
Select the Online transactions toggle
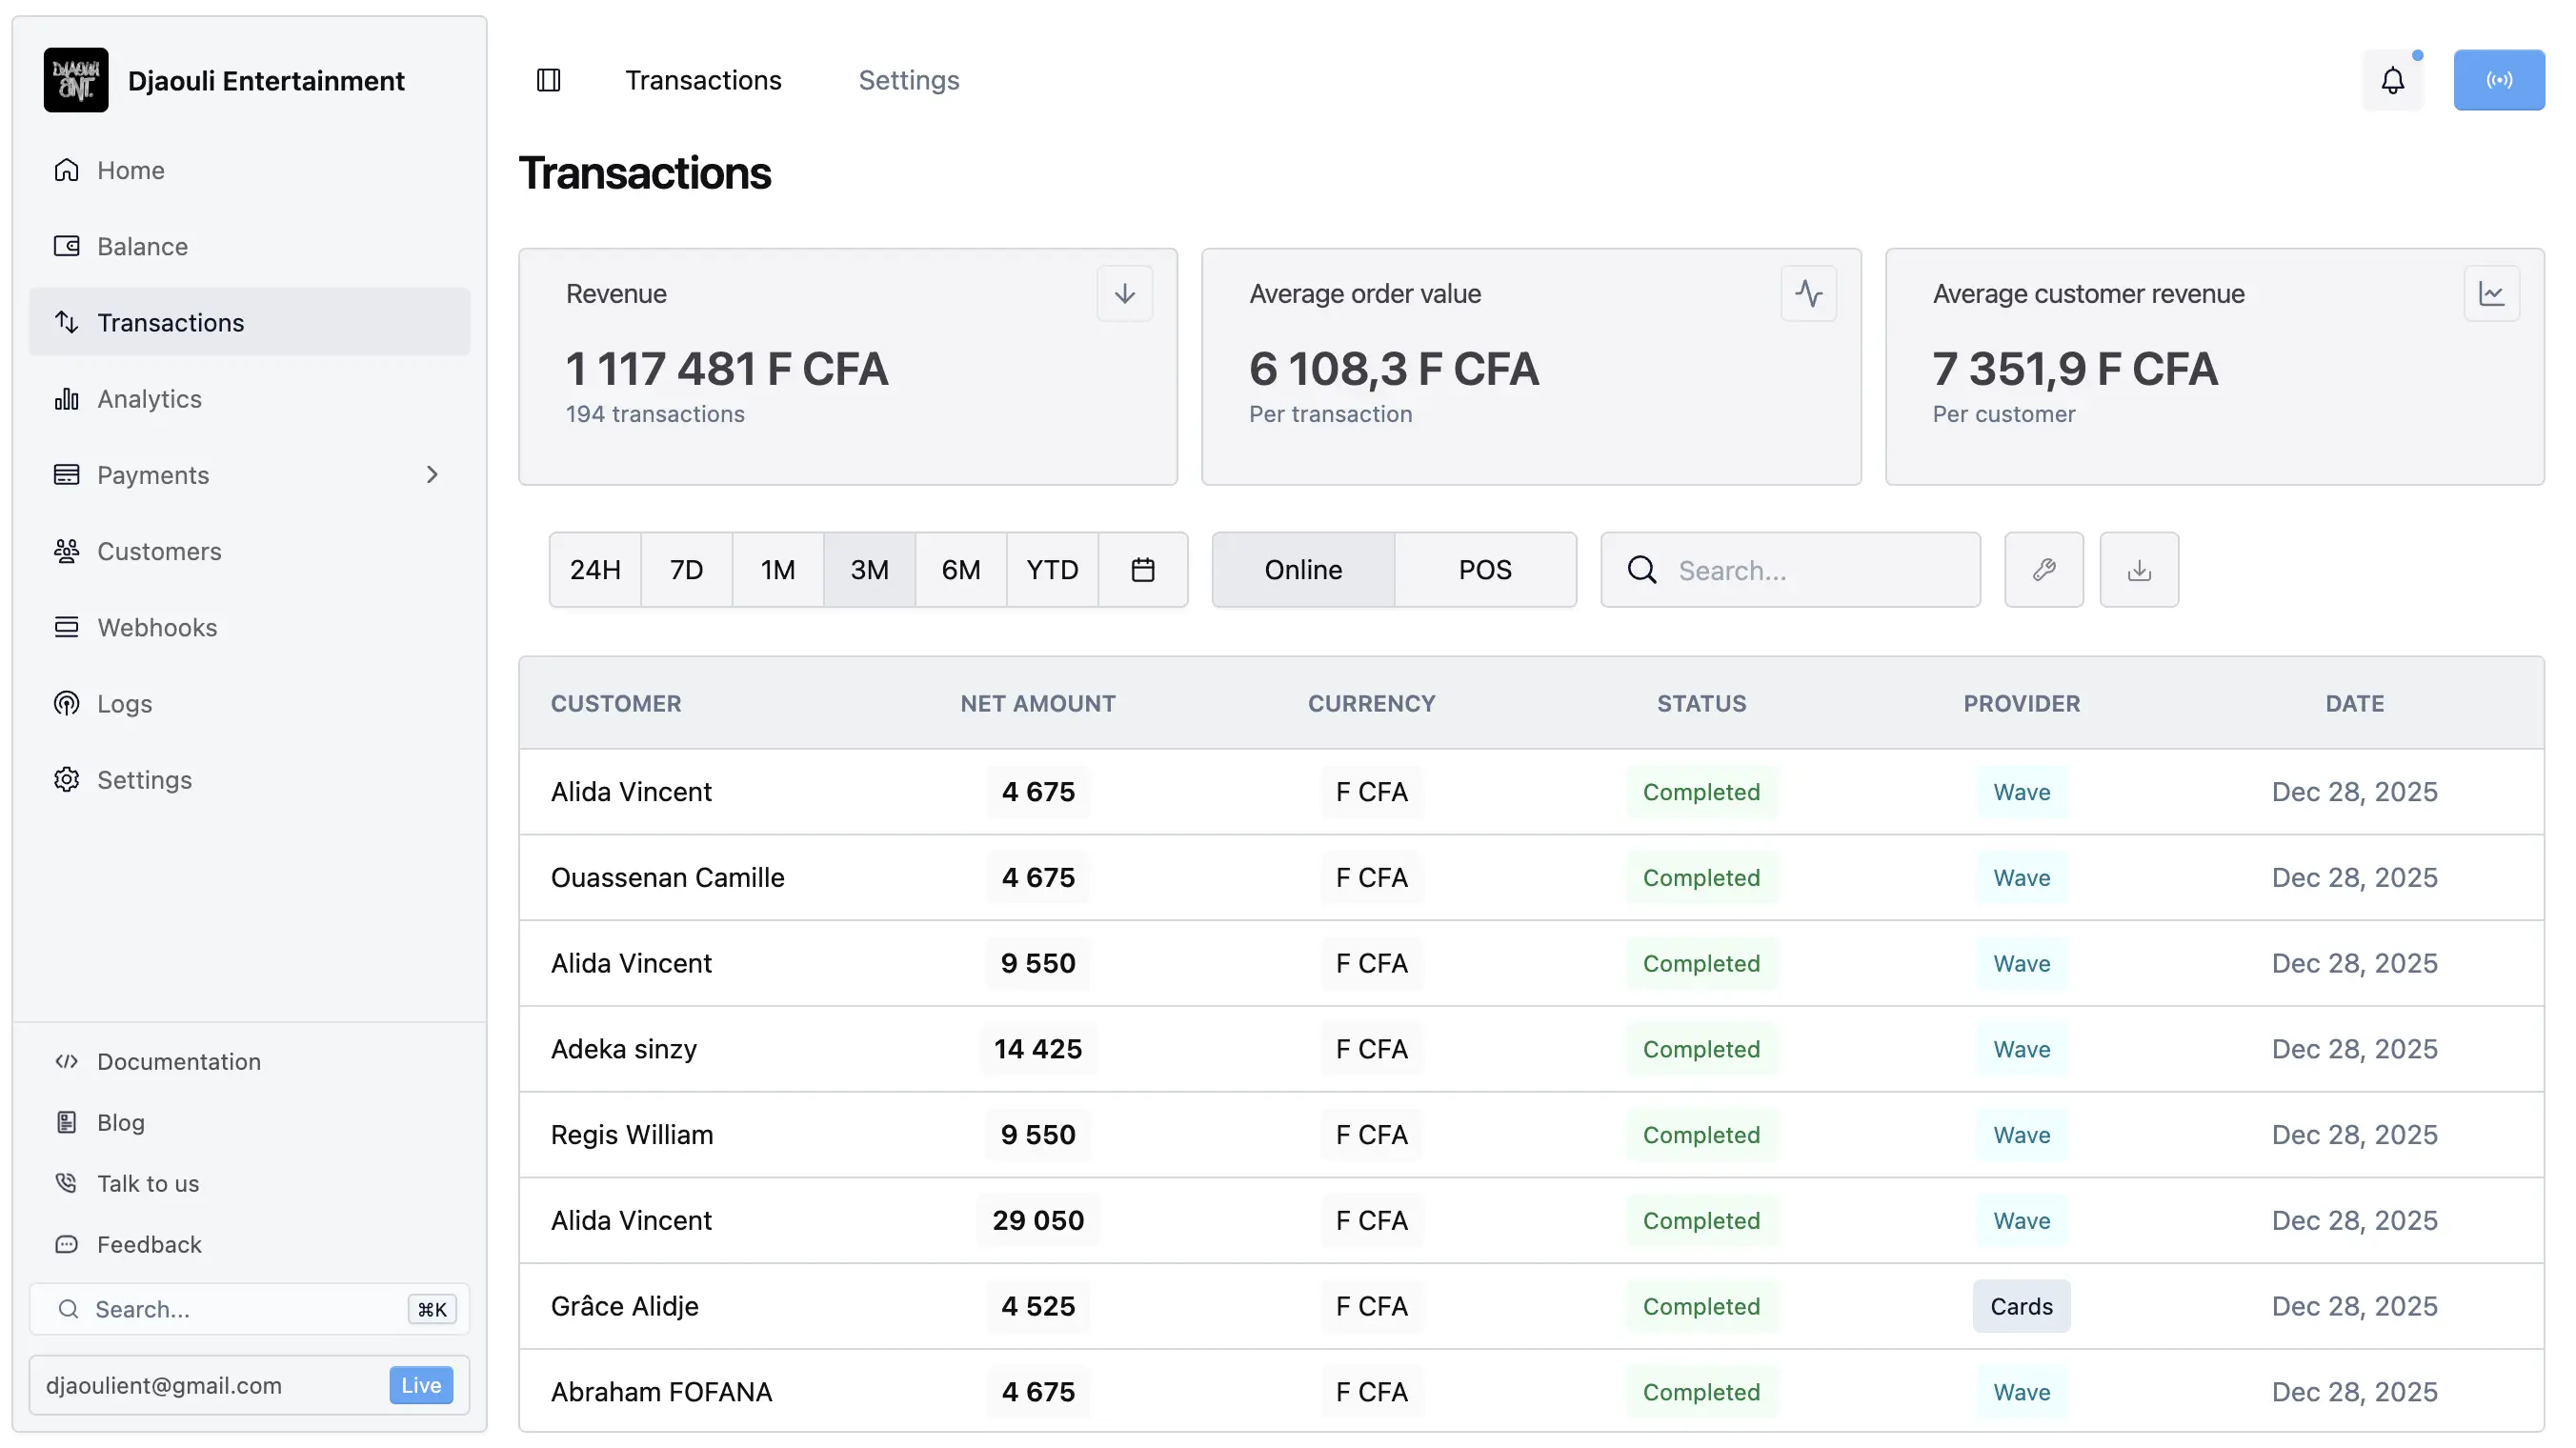[x=1303, y=570]
